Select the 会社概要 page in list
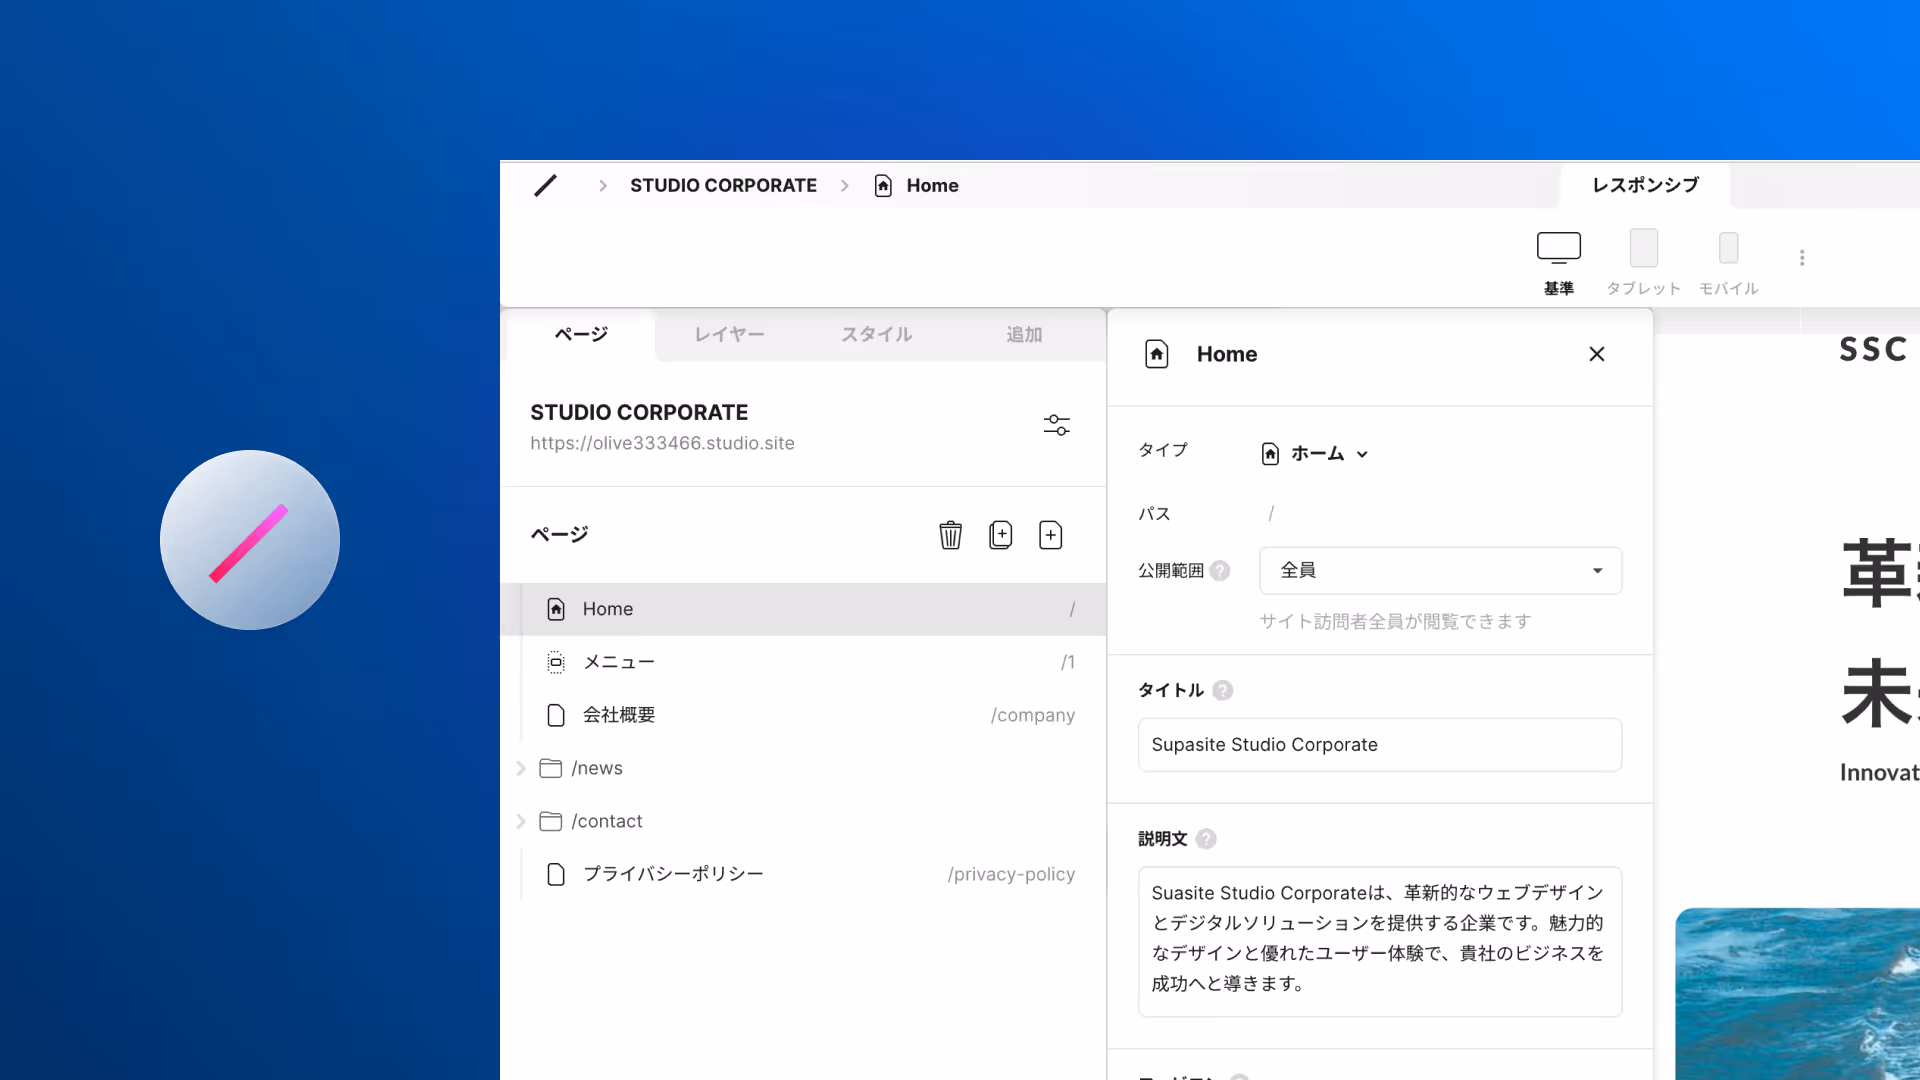 (619, 715)
